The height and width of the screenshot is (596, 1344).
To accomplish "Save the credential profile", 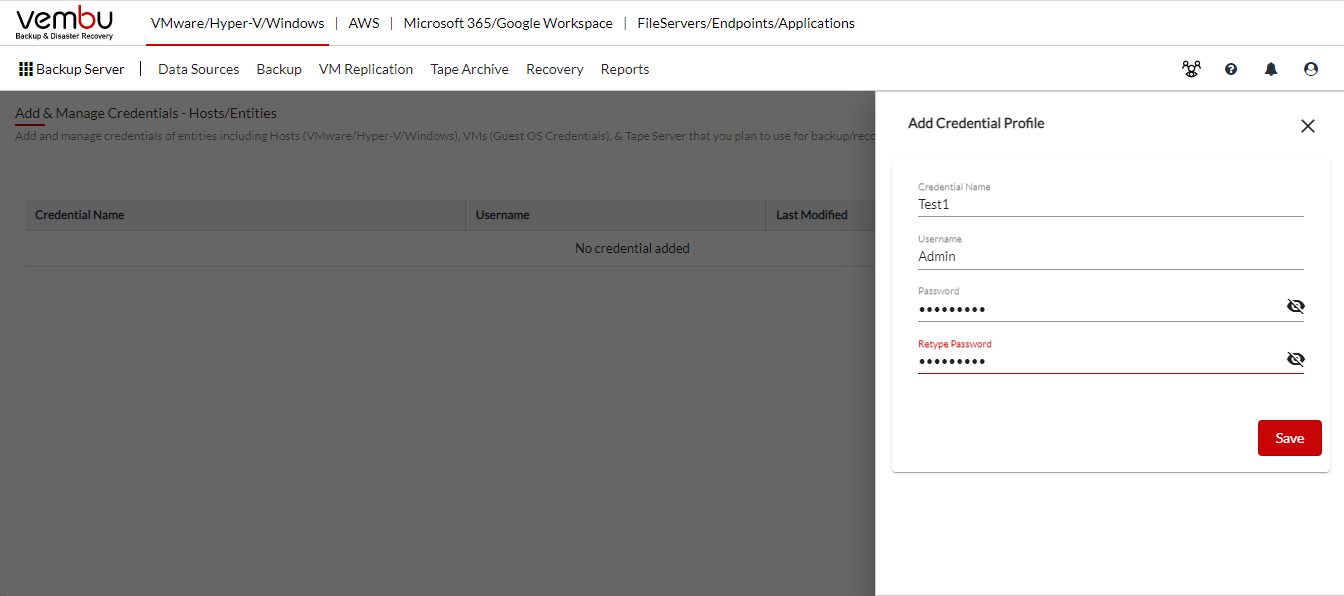I will (x=1290, y=438).
